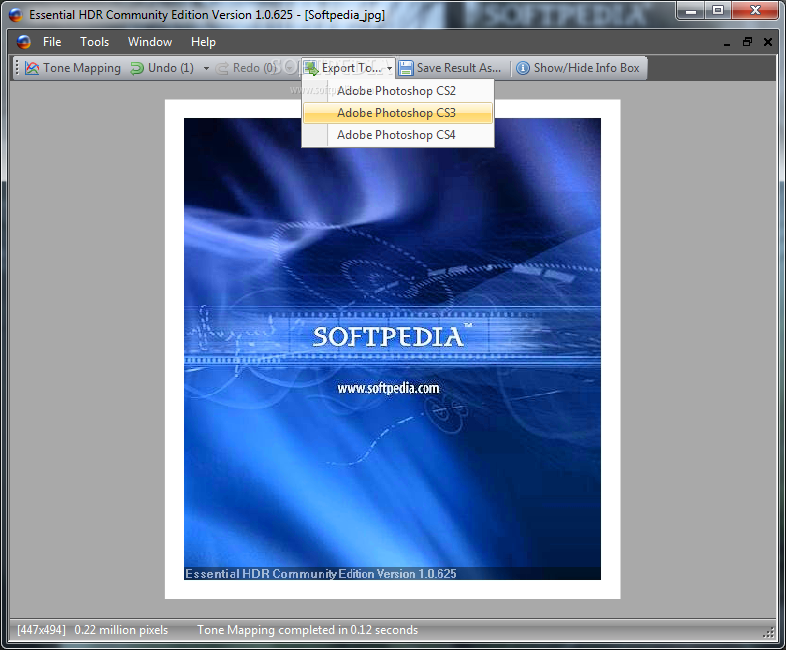Click the 0.22 million pixels status text
Viewport: 786px width, 650px height.
click(x=121, y=630)
